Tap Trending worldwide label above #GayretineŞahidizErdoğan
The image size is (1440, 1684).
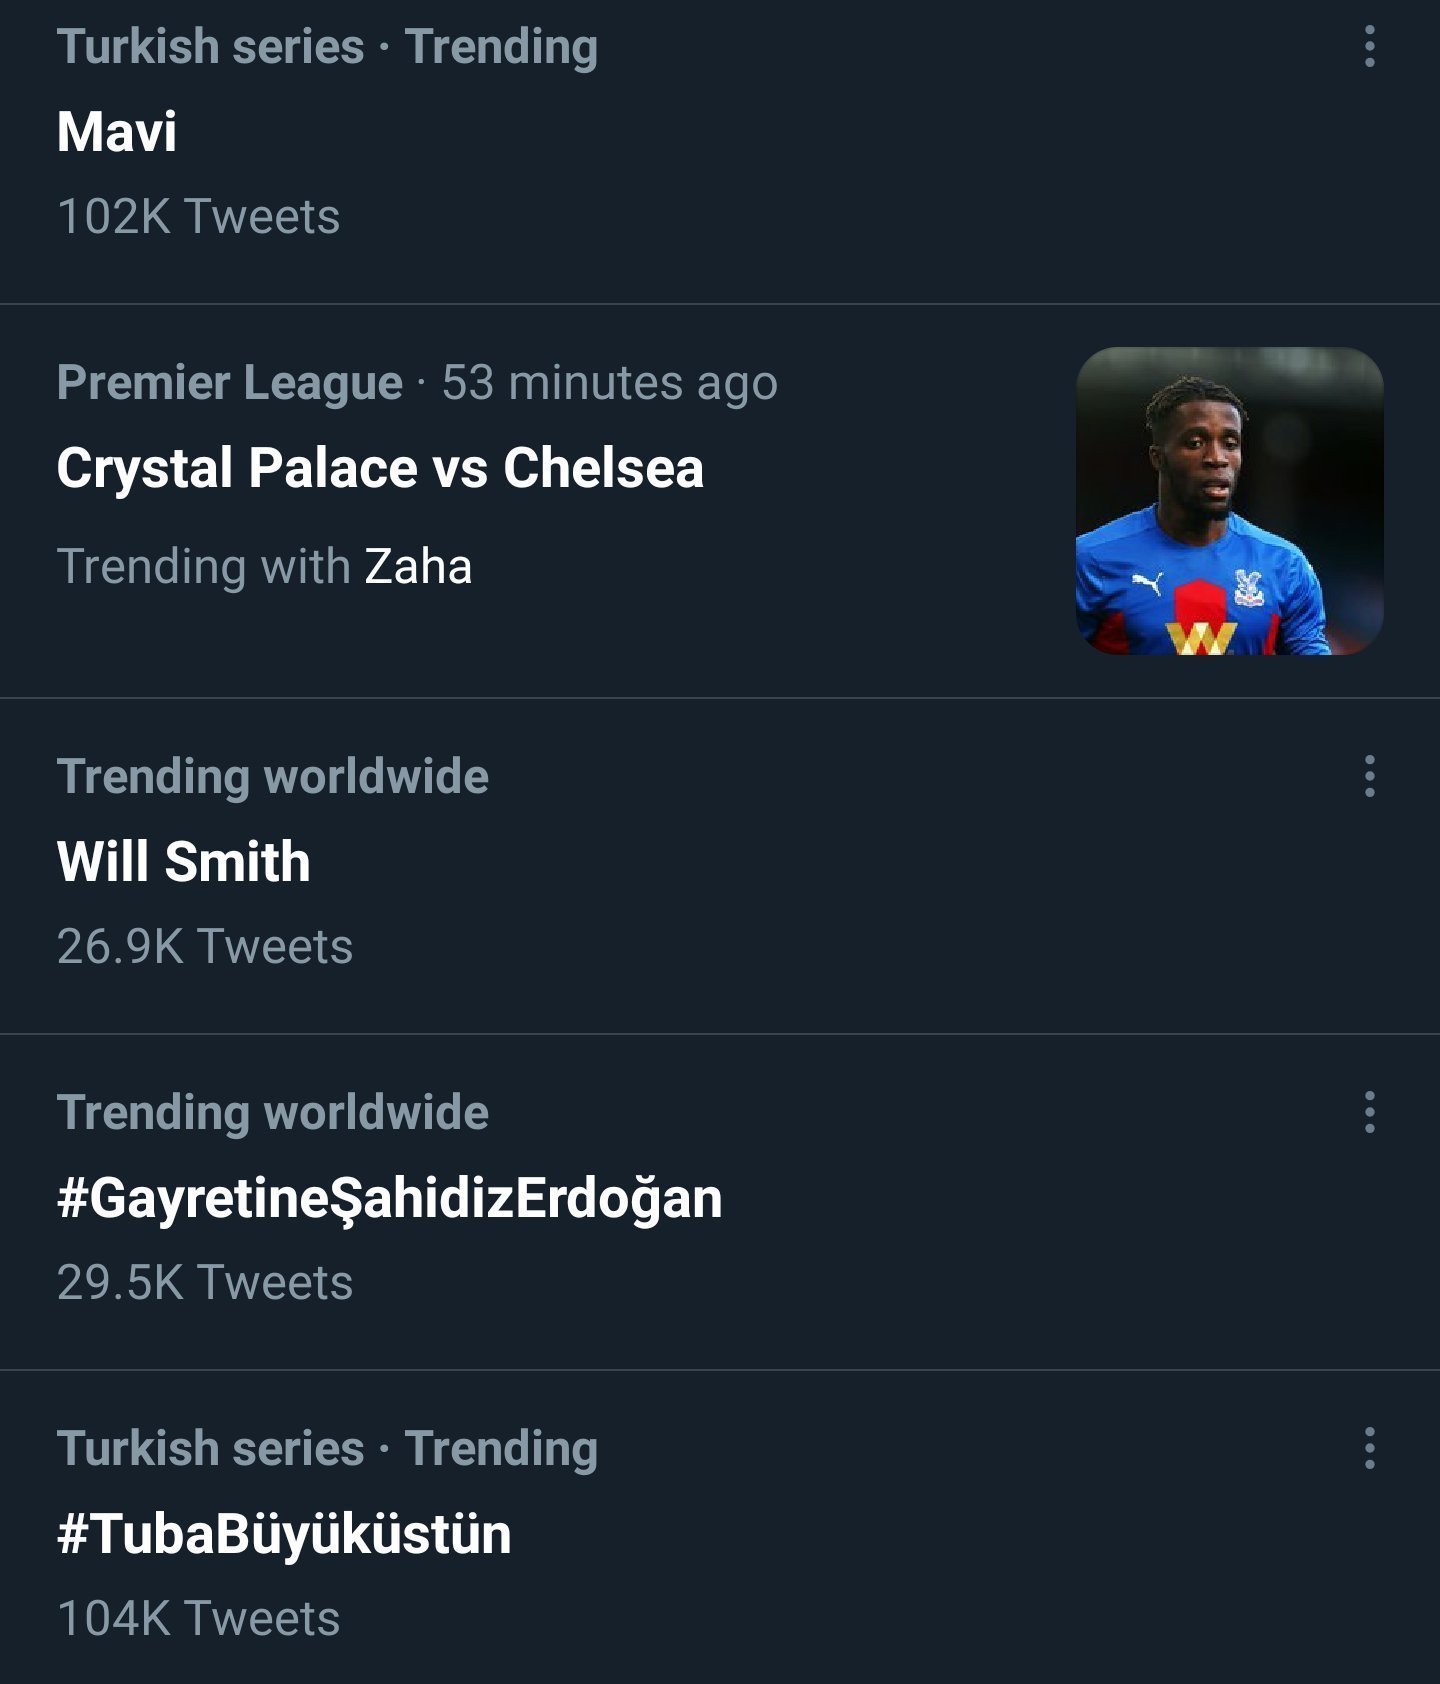272,1113
